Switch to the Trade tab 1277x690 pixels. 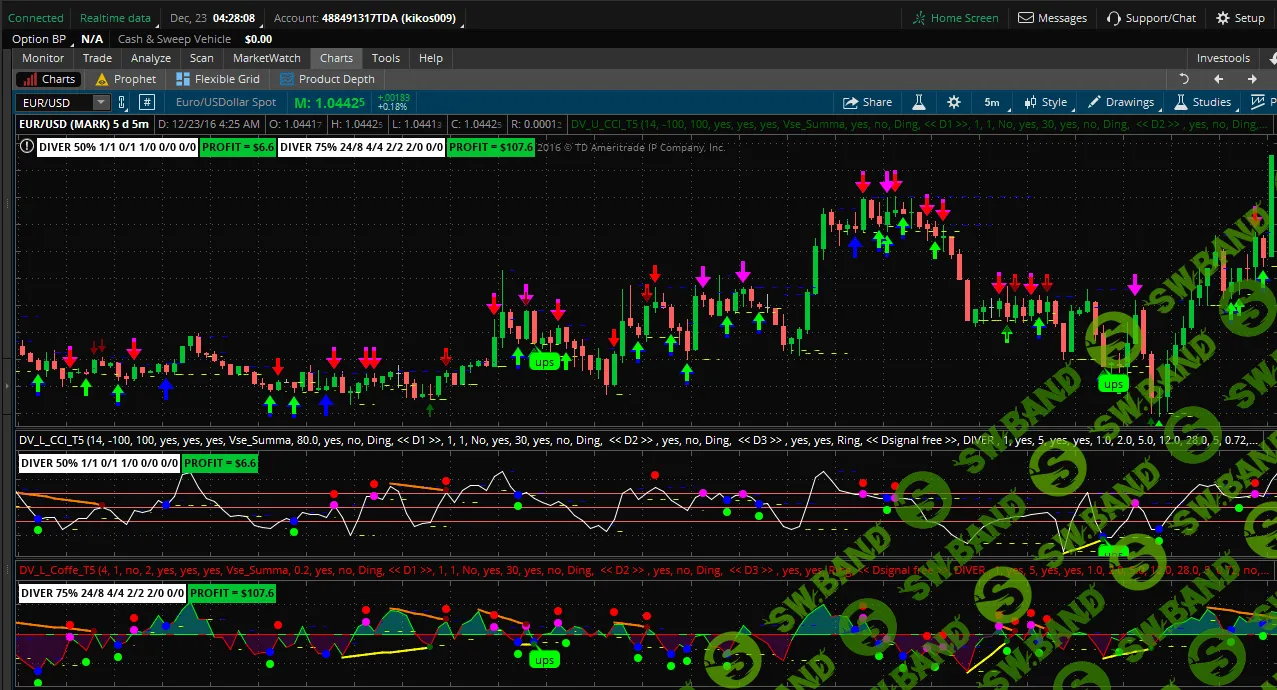97,58
